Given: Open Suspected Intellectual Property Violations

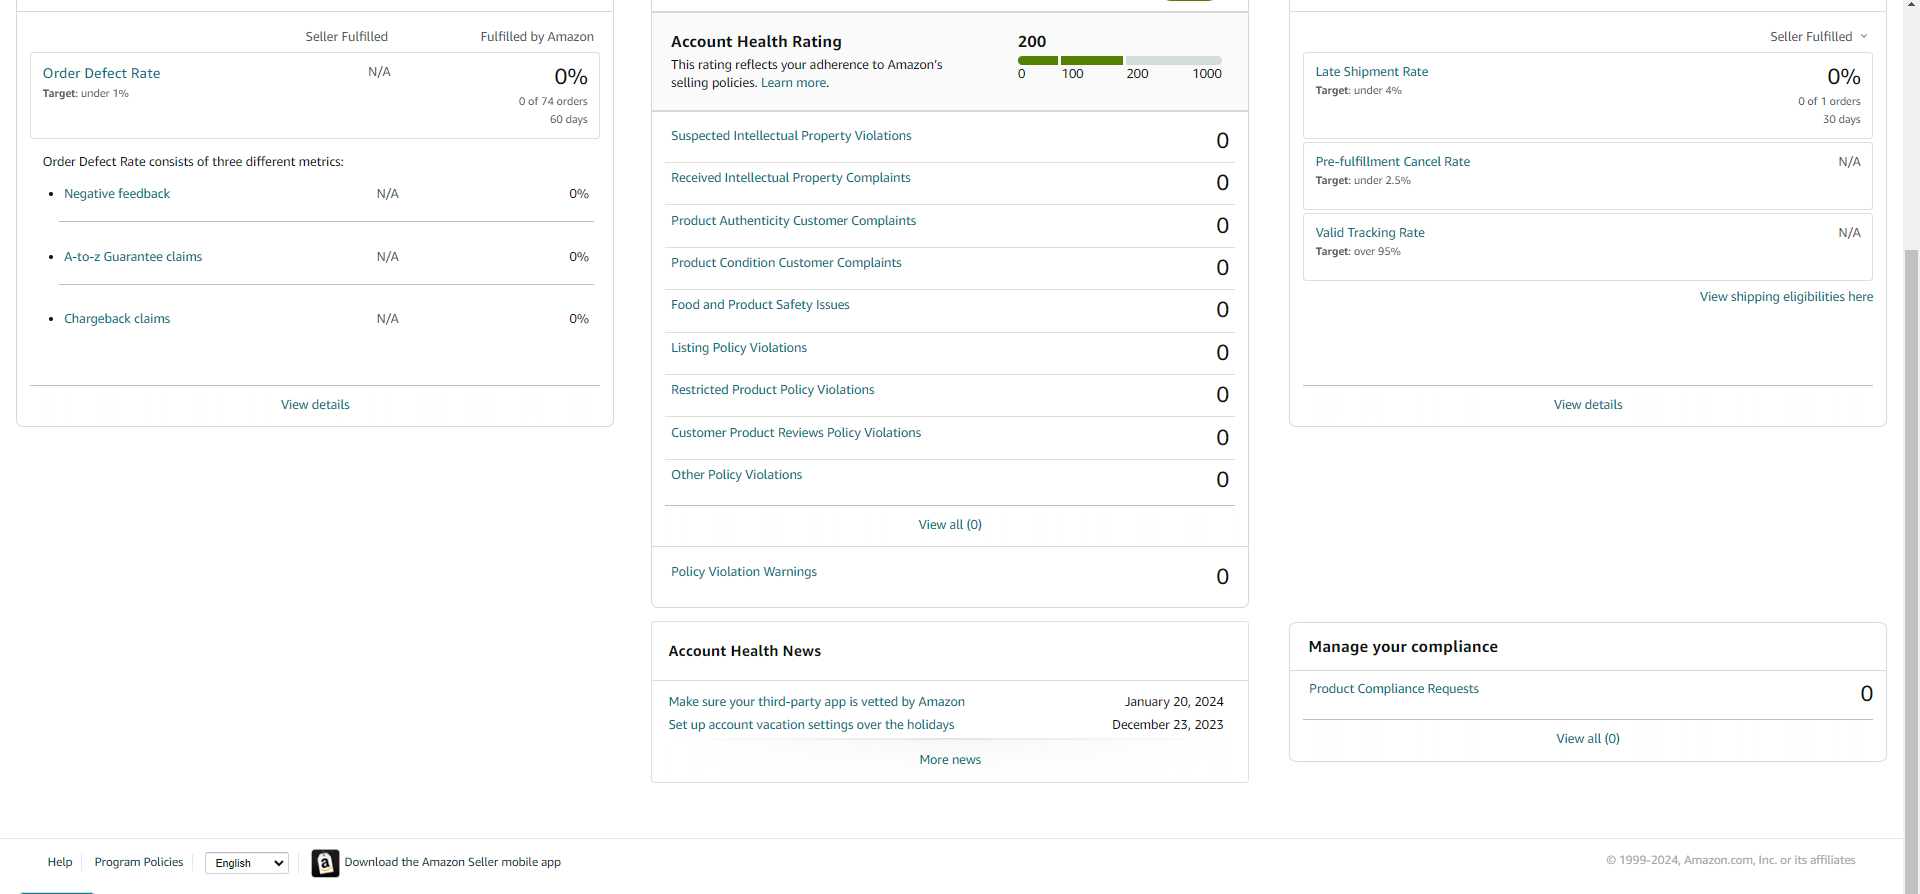Looking at the screenshot, I should tap(791, 136).
